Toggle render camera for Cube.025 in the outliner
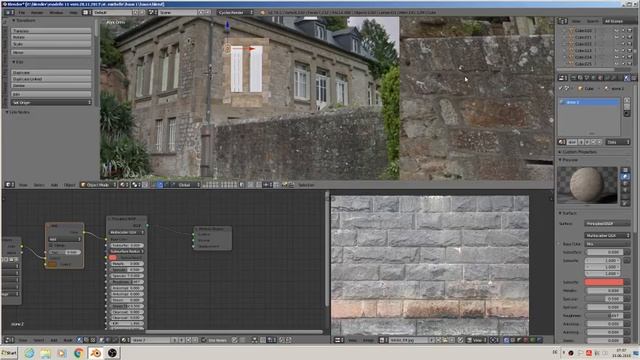640x360 pixels. [x=630, y=64]
